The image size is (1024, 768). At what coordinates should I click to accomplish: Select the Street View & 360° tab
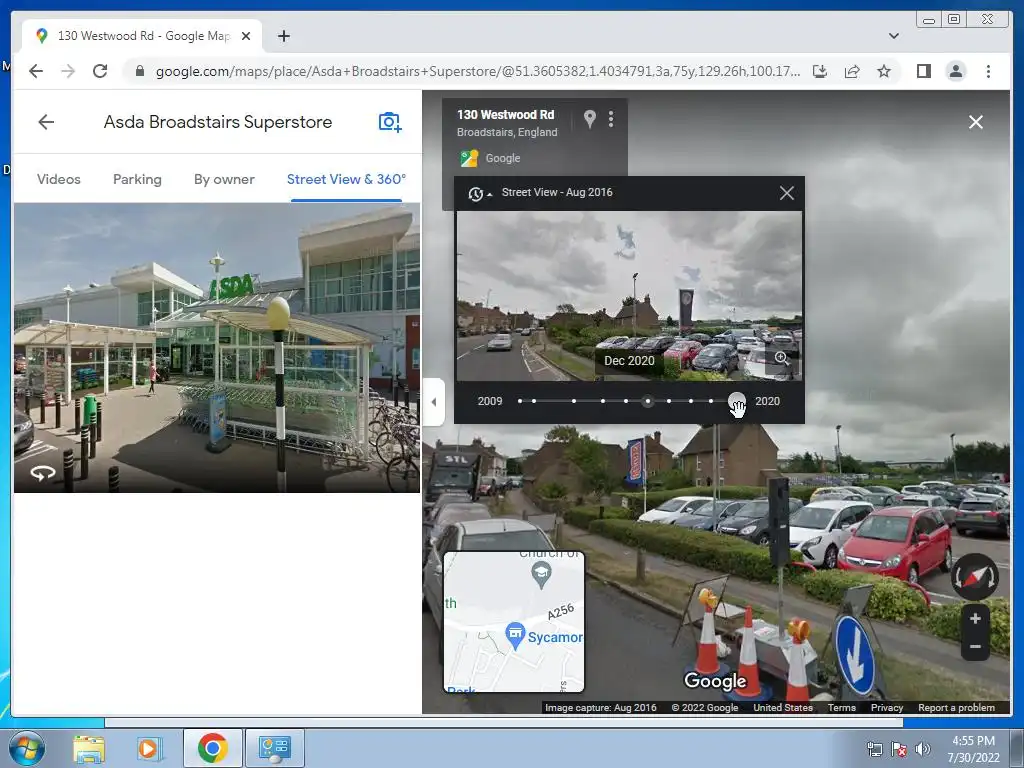(346, 179)
